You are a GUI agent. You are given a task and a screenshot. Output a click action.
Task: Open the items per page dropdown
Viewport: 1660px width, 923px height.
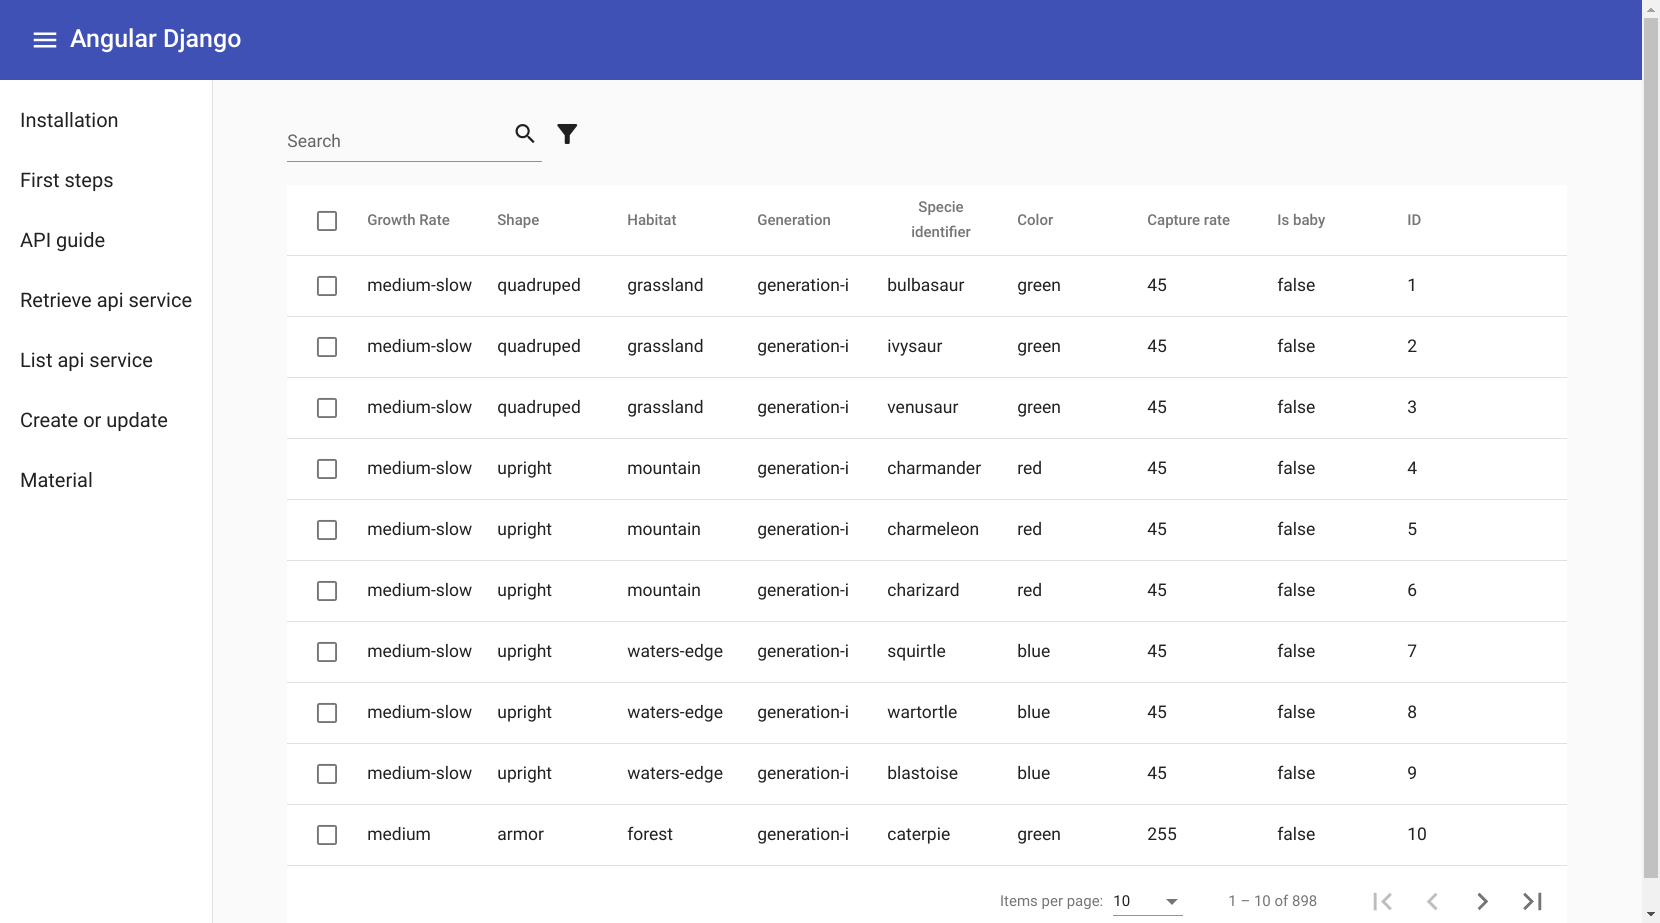tap(1147, 901)
